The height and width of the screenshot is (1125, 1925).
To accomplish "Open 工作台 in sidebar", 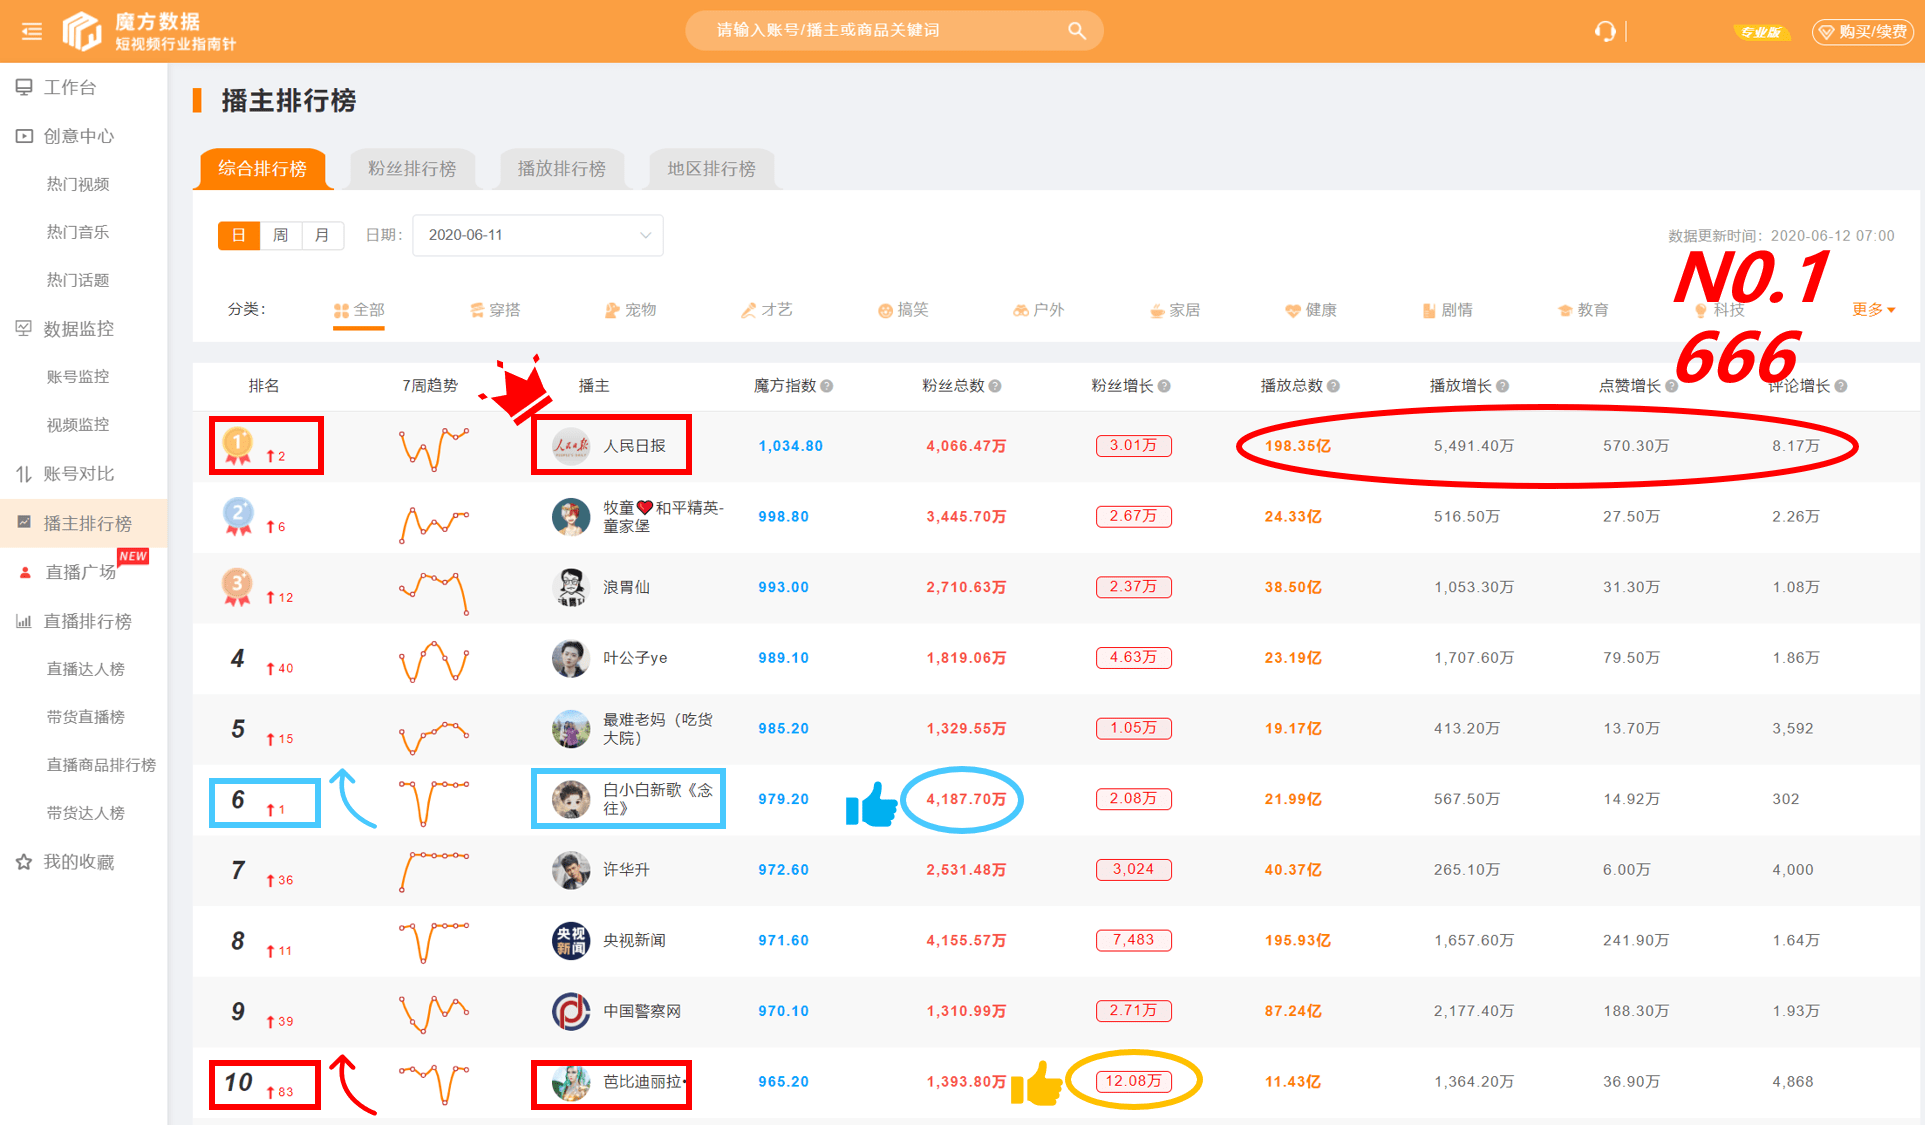I will pos(70,87).
